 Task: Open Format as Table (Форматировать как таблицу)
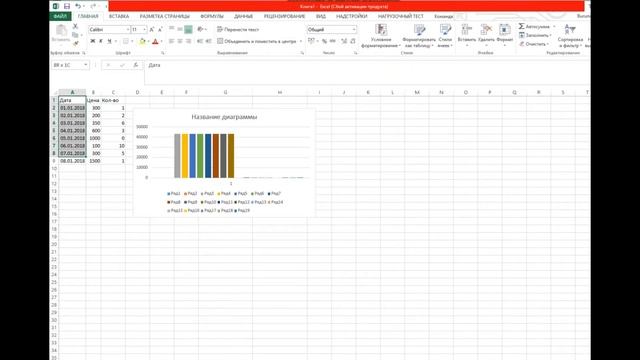pyautogui.click(x=419, y=36)
